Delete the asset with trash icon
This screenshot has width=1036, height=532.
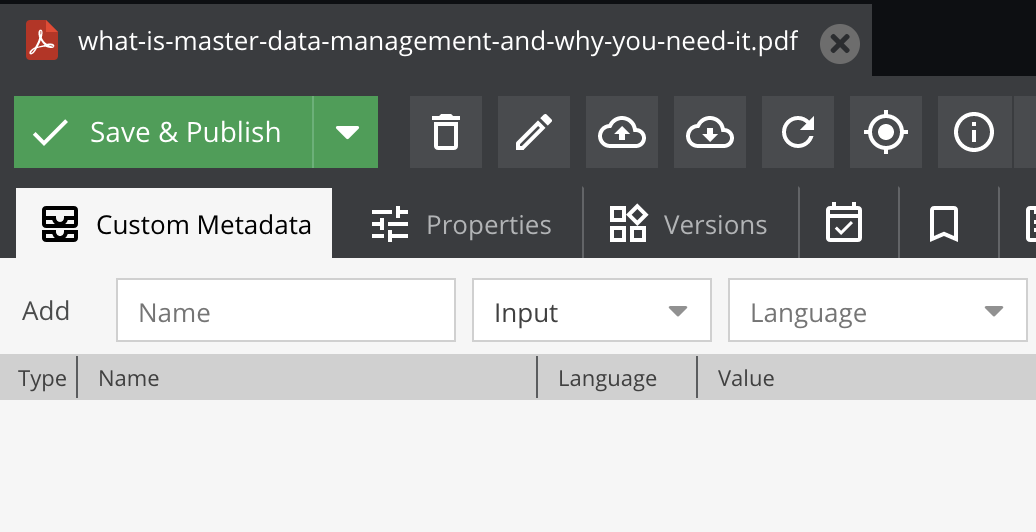446,132
